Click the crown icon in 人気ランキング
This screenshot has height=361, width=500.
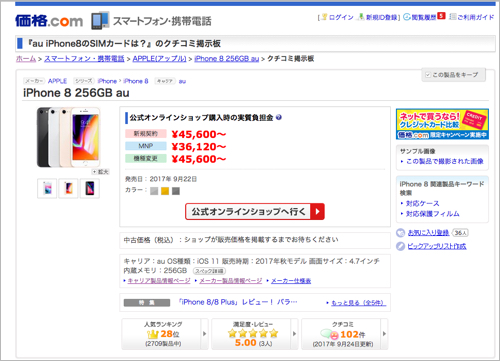pos(152,334)
